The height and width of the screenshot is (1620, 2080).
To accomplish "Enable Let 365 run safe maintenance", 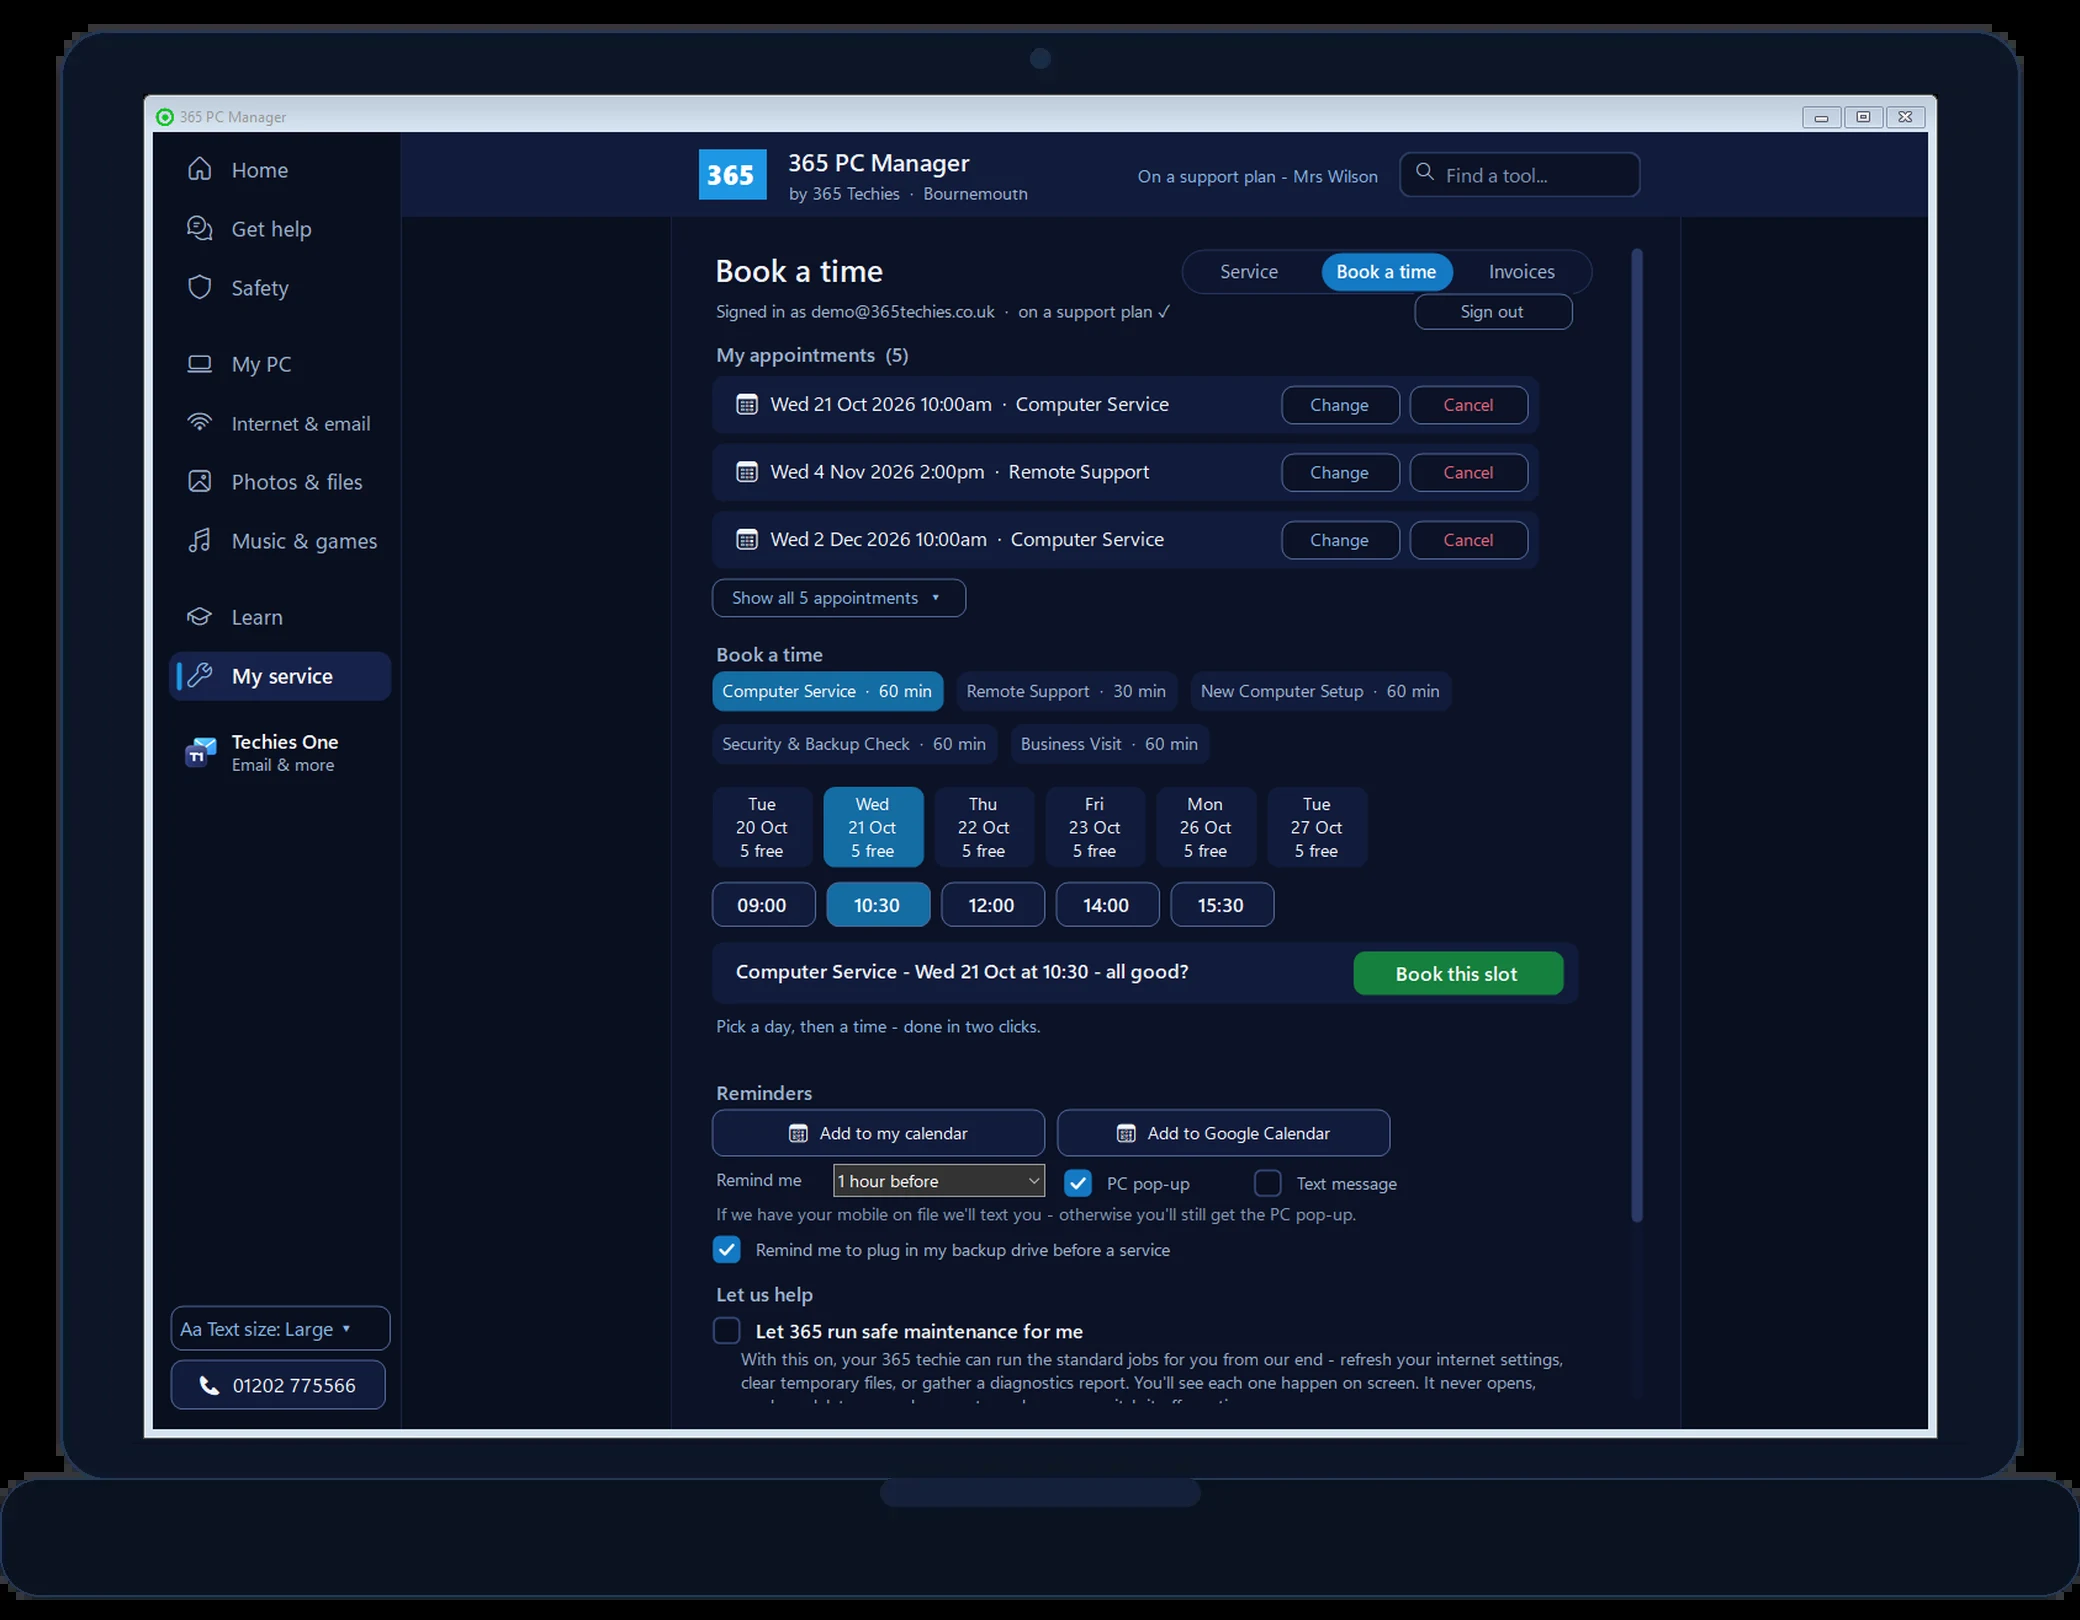I will click(727, 1331).
